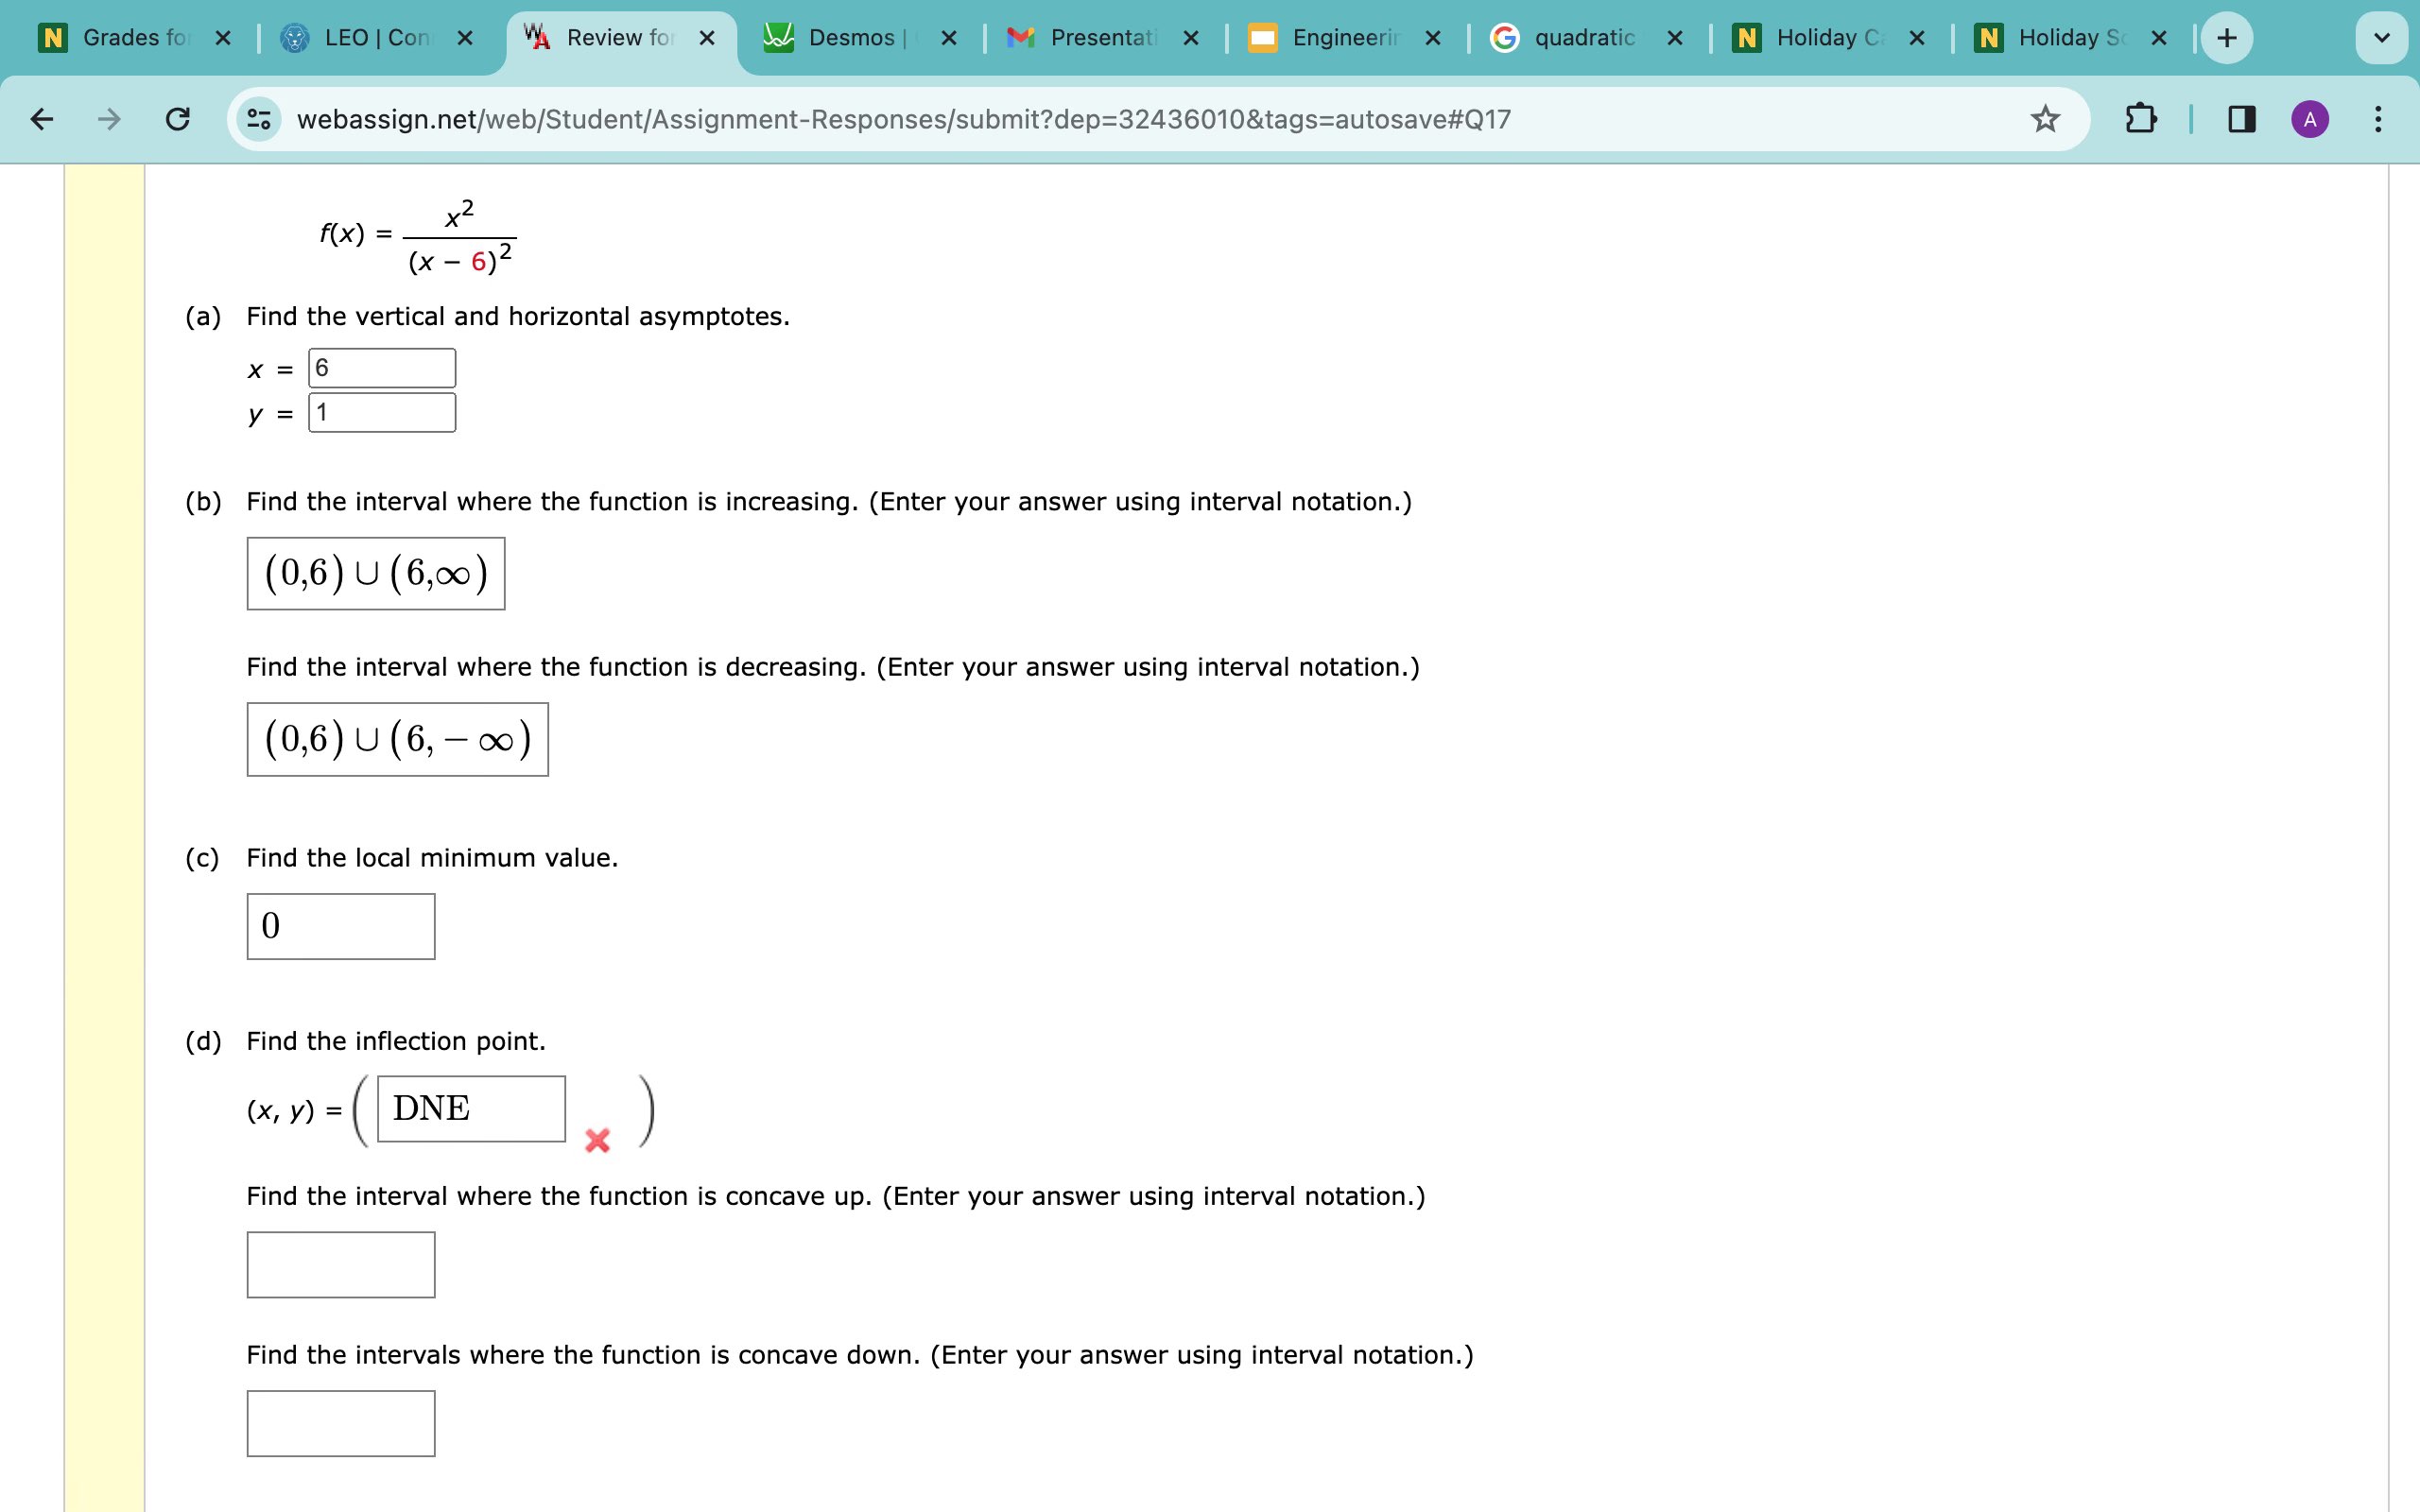
Task: Click the local minimum answer box
Action: 340,926
